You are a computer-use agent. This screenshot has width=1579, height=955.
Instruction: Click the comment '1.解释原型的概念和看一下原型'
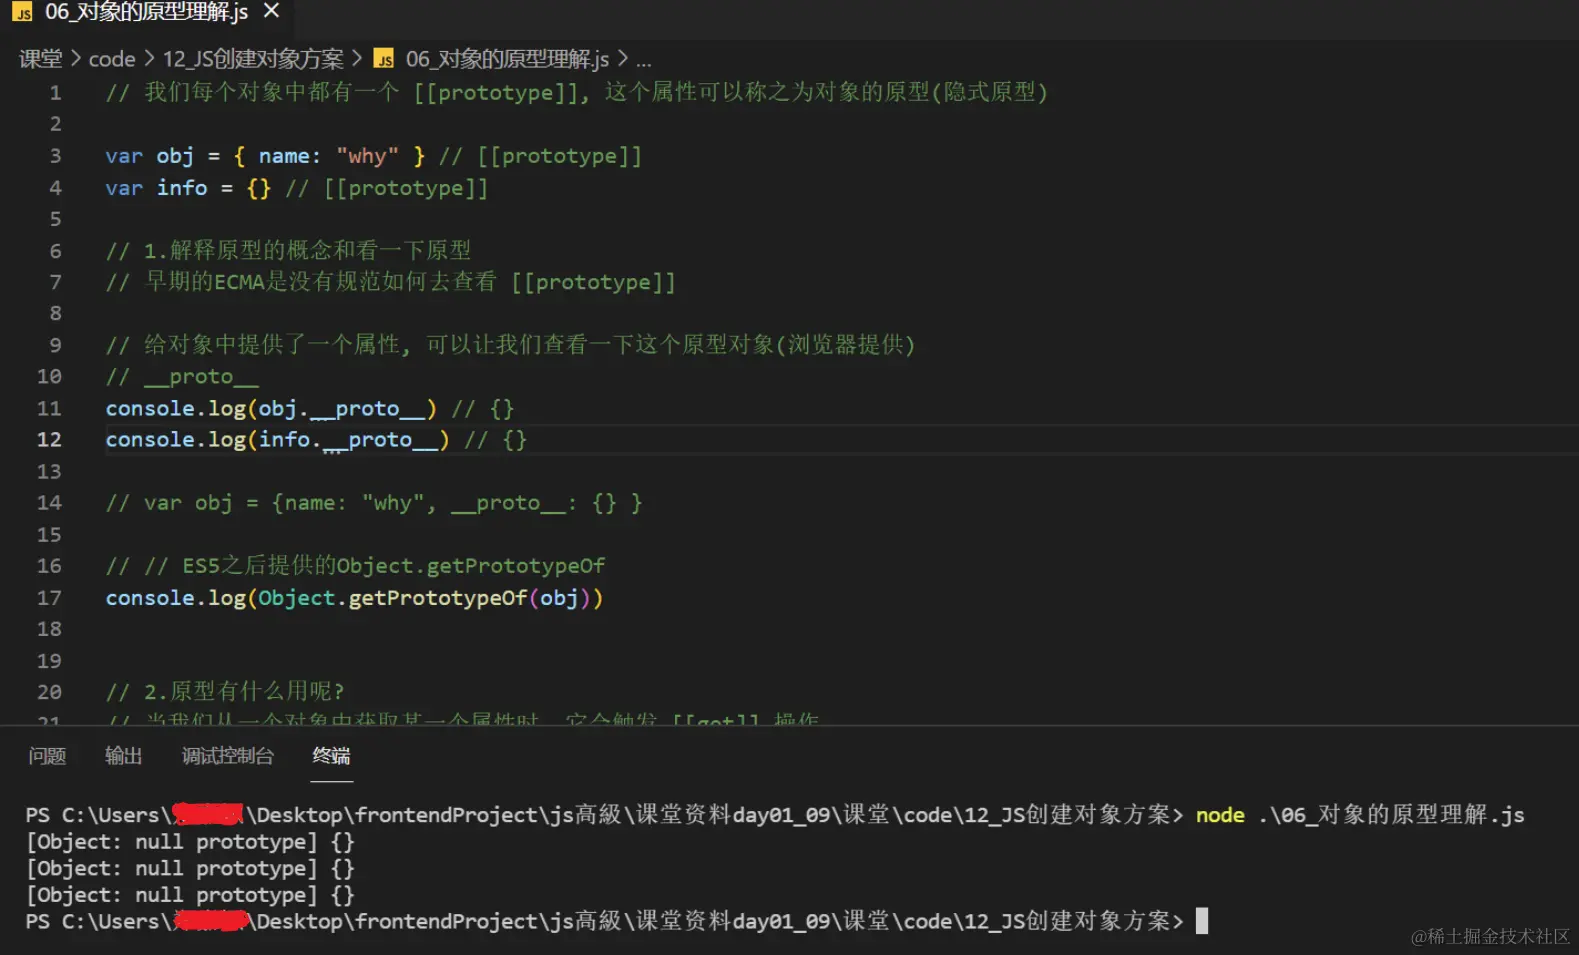pos(288,250)
